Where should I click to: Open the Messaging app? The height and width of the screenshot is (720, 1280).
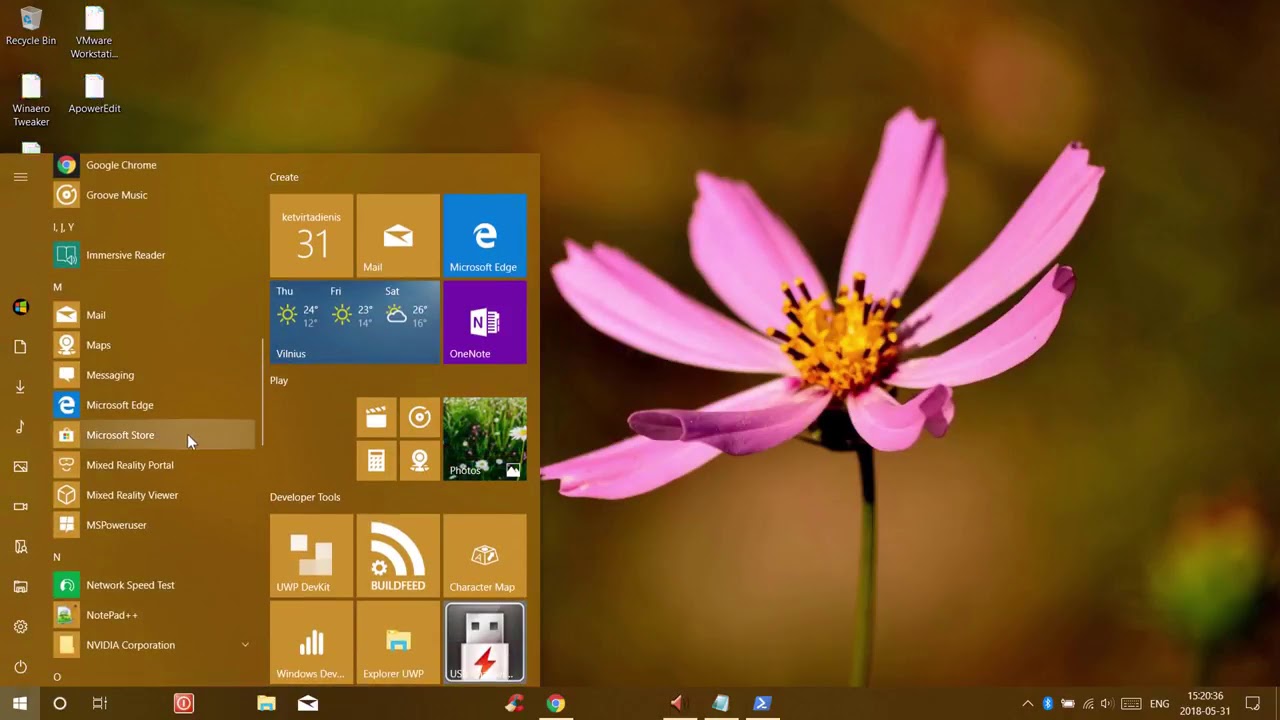click(x=155, y=375)
